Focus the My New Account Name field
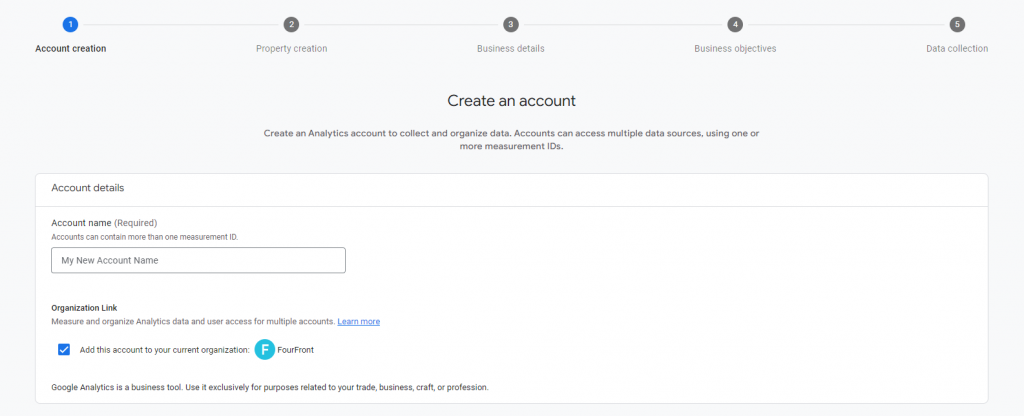The image size is (1024, 416). tap(199, 260)
